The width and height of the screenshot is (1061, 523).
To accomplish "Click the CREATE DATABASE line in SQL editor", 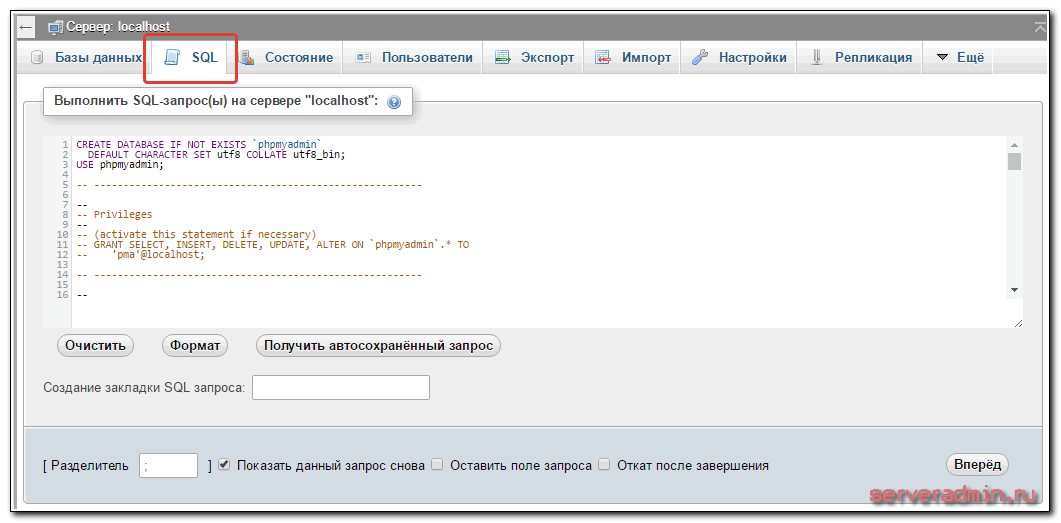I will click(x=200, y=144).
